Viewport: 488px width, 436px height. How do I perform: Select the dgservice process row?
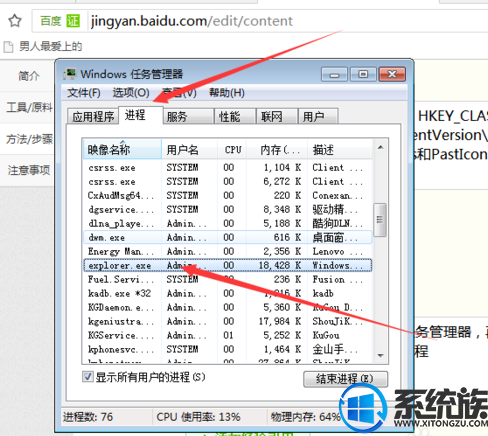click(228, 209)
